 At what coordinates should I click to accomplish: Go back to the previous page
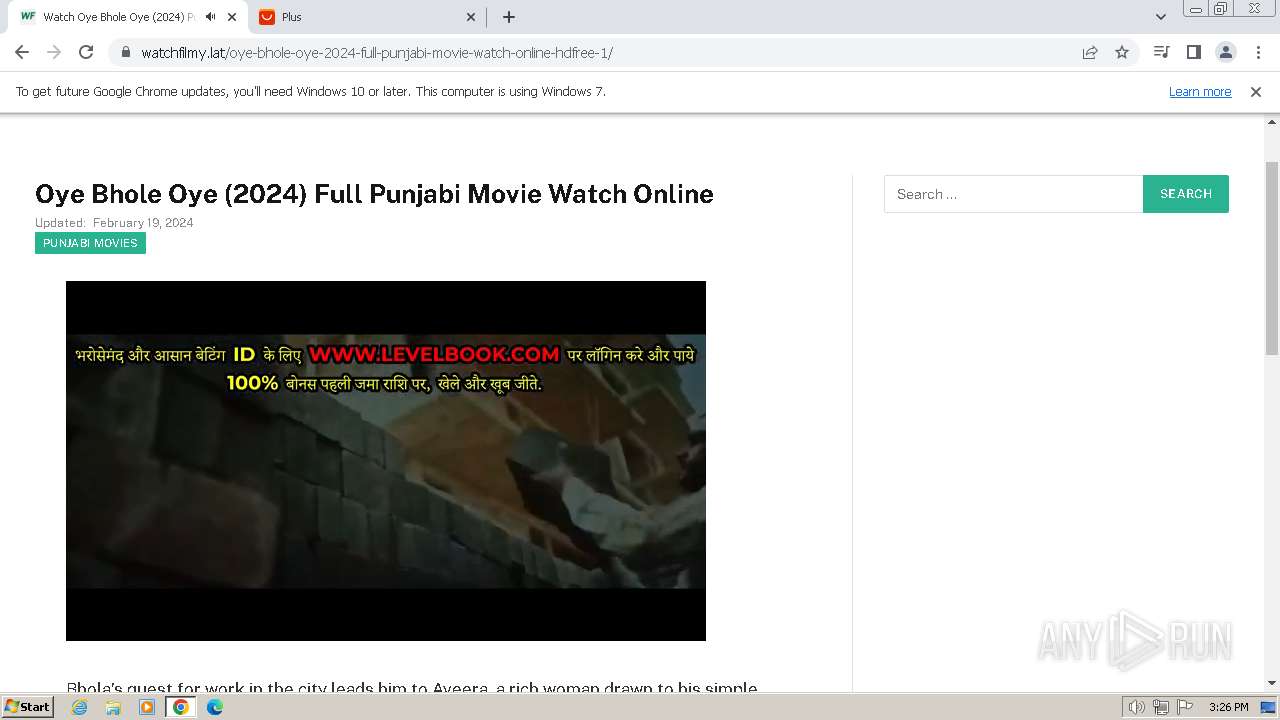tap(22, 52)
